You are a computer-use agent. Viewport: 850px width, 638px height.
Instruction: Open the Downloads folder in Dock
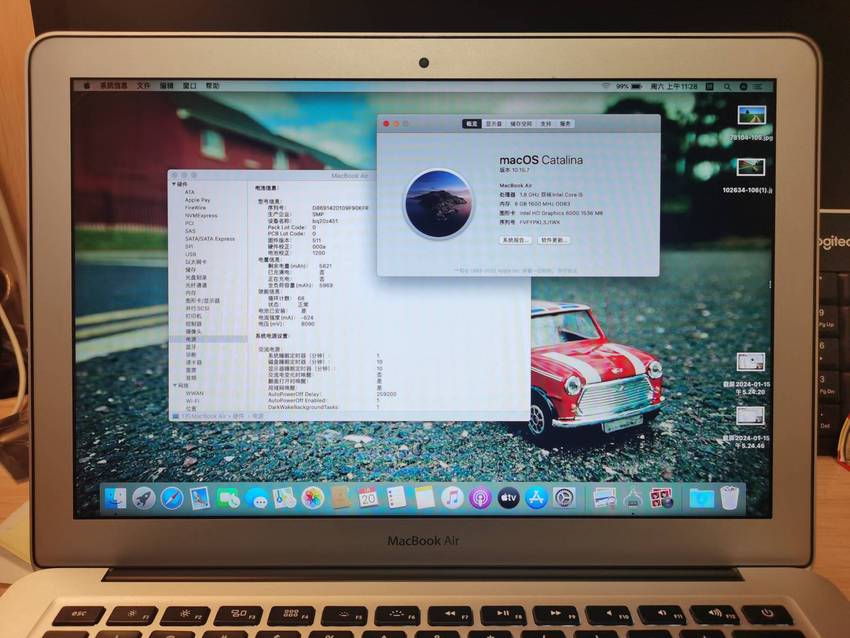(x=701, y=498)
